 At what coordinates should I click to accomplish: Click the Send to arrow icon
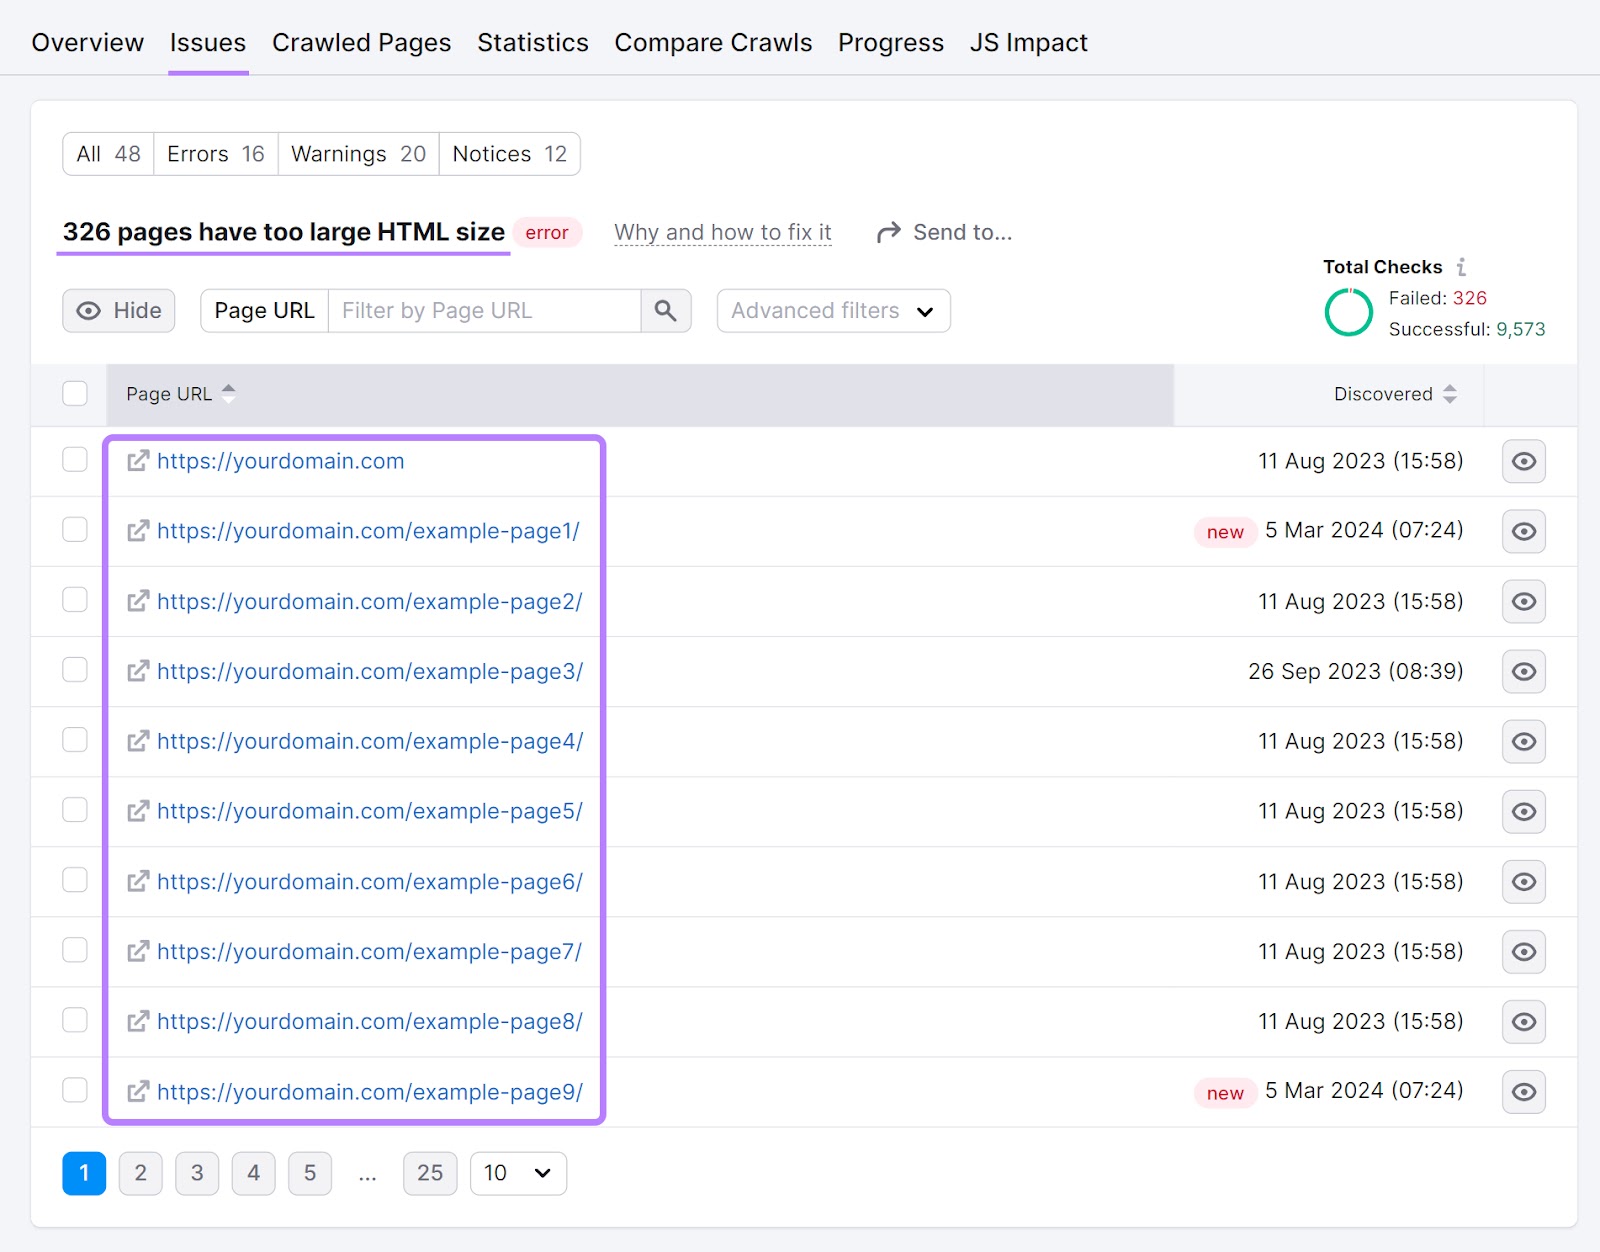(888, 233)
